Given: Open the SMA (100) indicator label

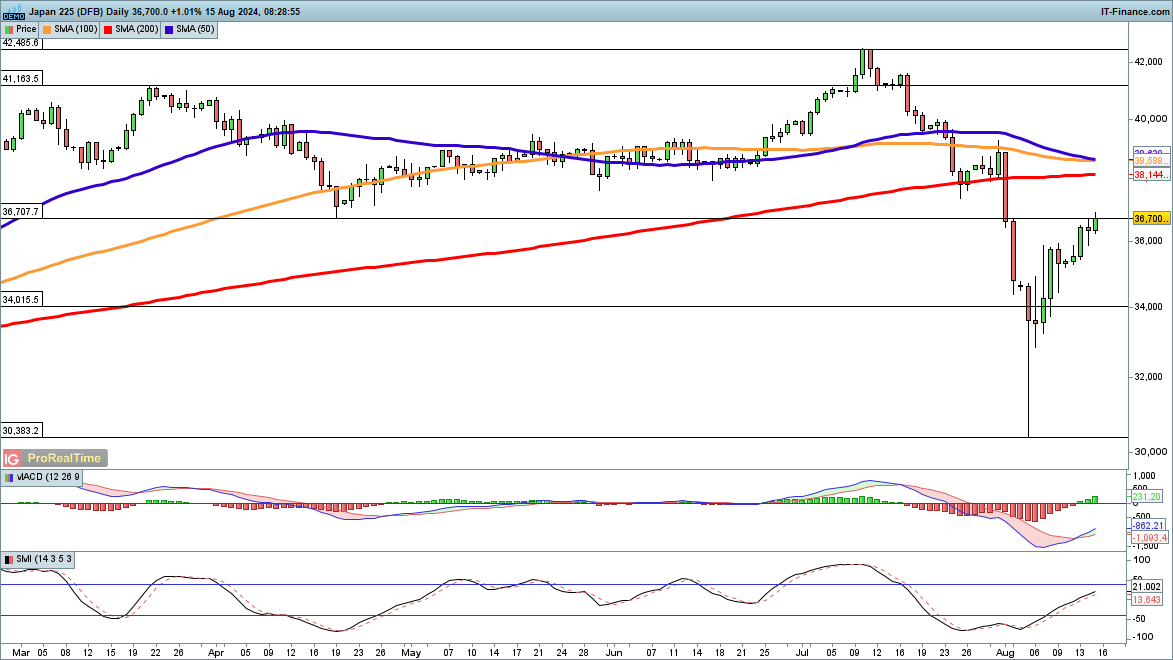Looking at the screenshot, I should 76,30.
